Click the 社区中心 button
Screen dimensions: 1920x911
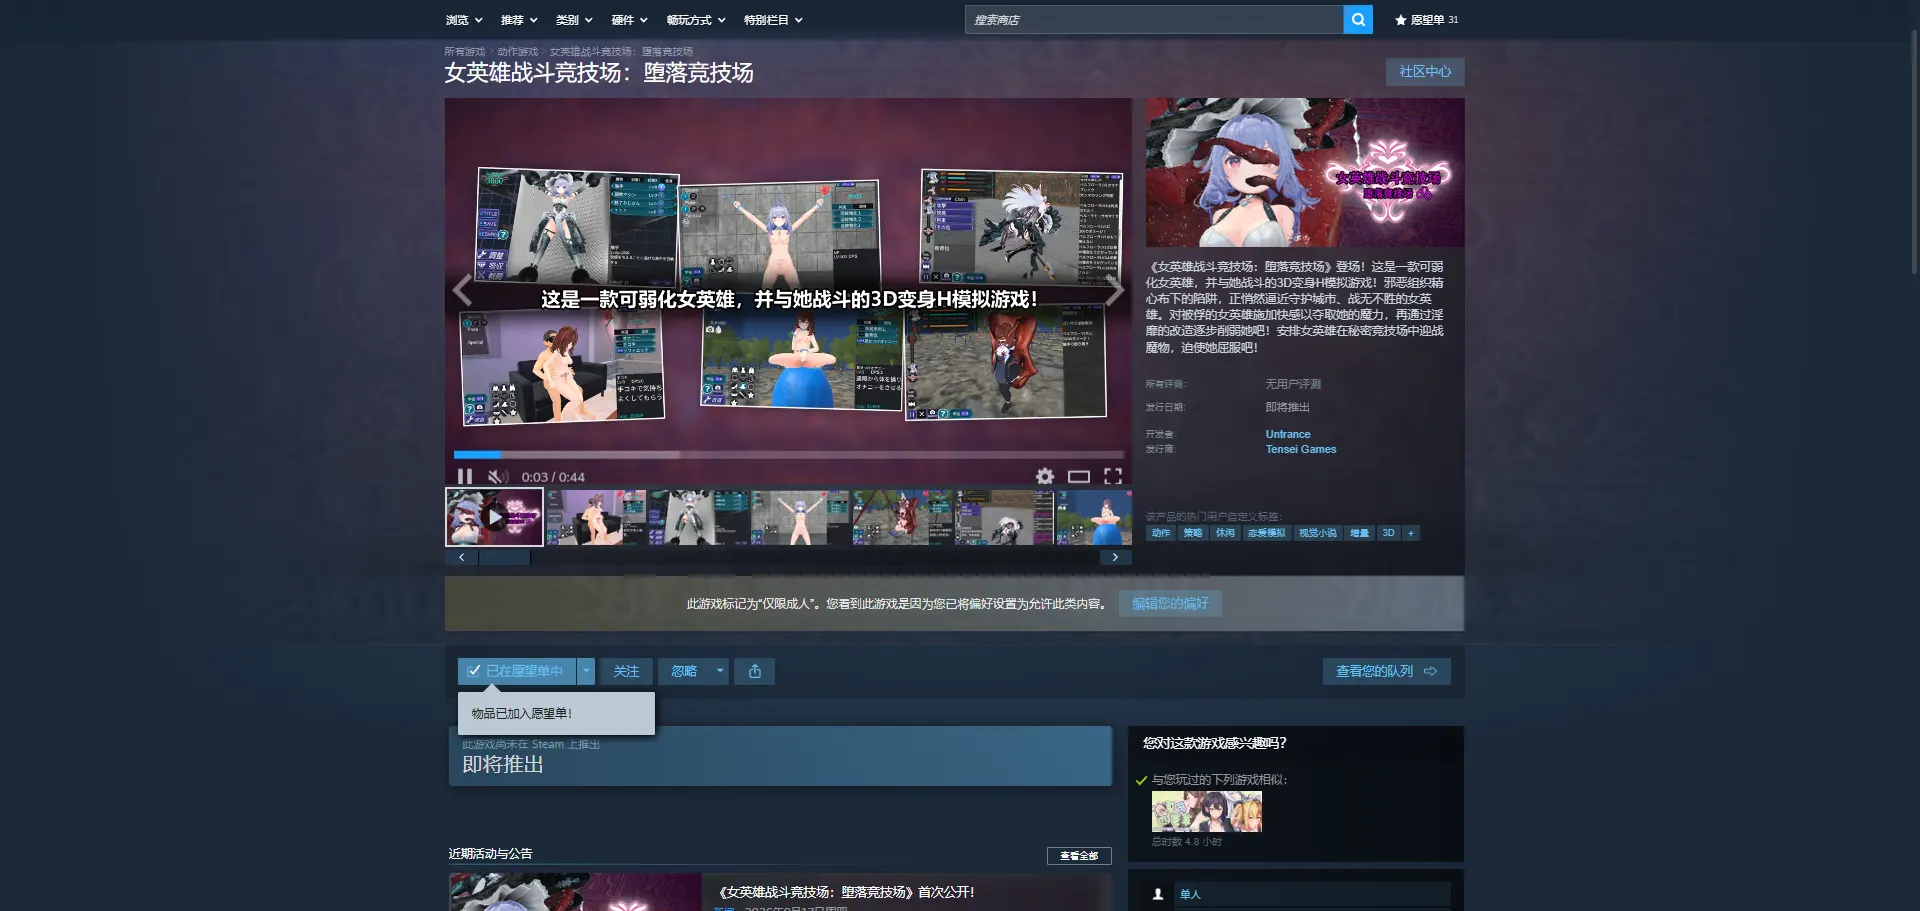pos(1425,72)
